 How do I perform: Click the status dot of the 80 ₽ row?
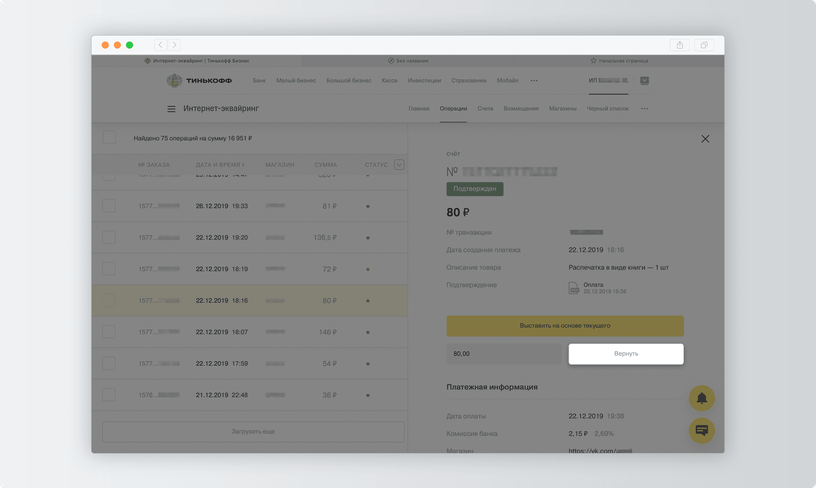[x=368, y=301]
